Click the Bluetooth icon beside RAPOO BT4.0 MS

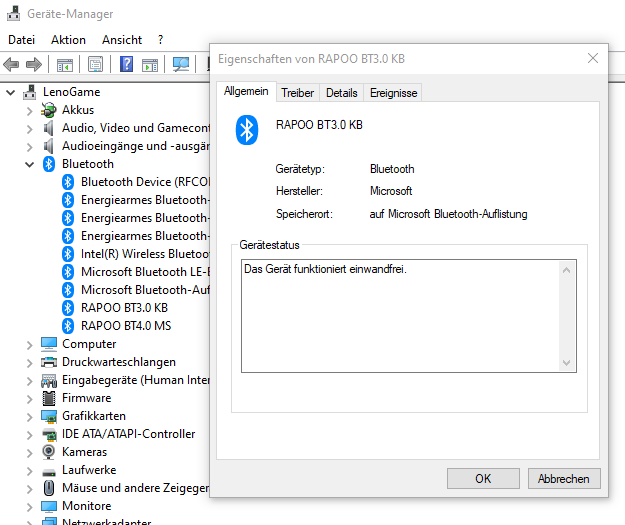pyautogui.click(x=68, y=326)
